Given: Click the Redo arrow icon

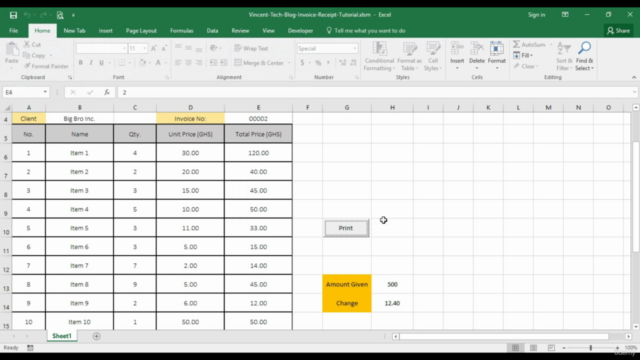Looking at the screenshot, I should [x=43, y=15].
